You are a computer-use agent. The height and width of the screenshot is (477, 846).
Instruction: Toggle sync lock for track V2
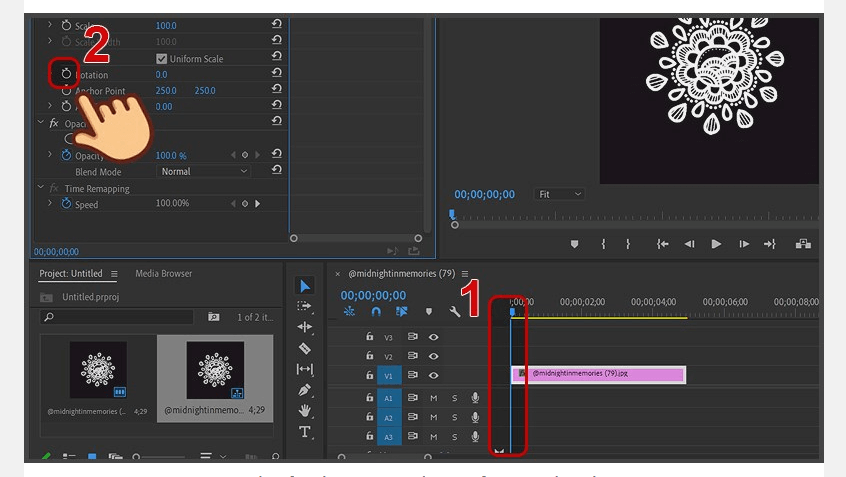pyautogui.click(x=413, y=356)
